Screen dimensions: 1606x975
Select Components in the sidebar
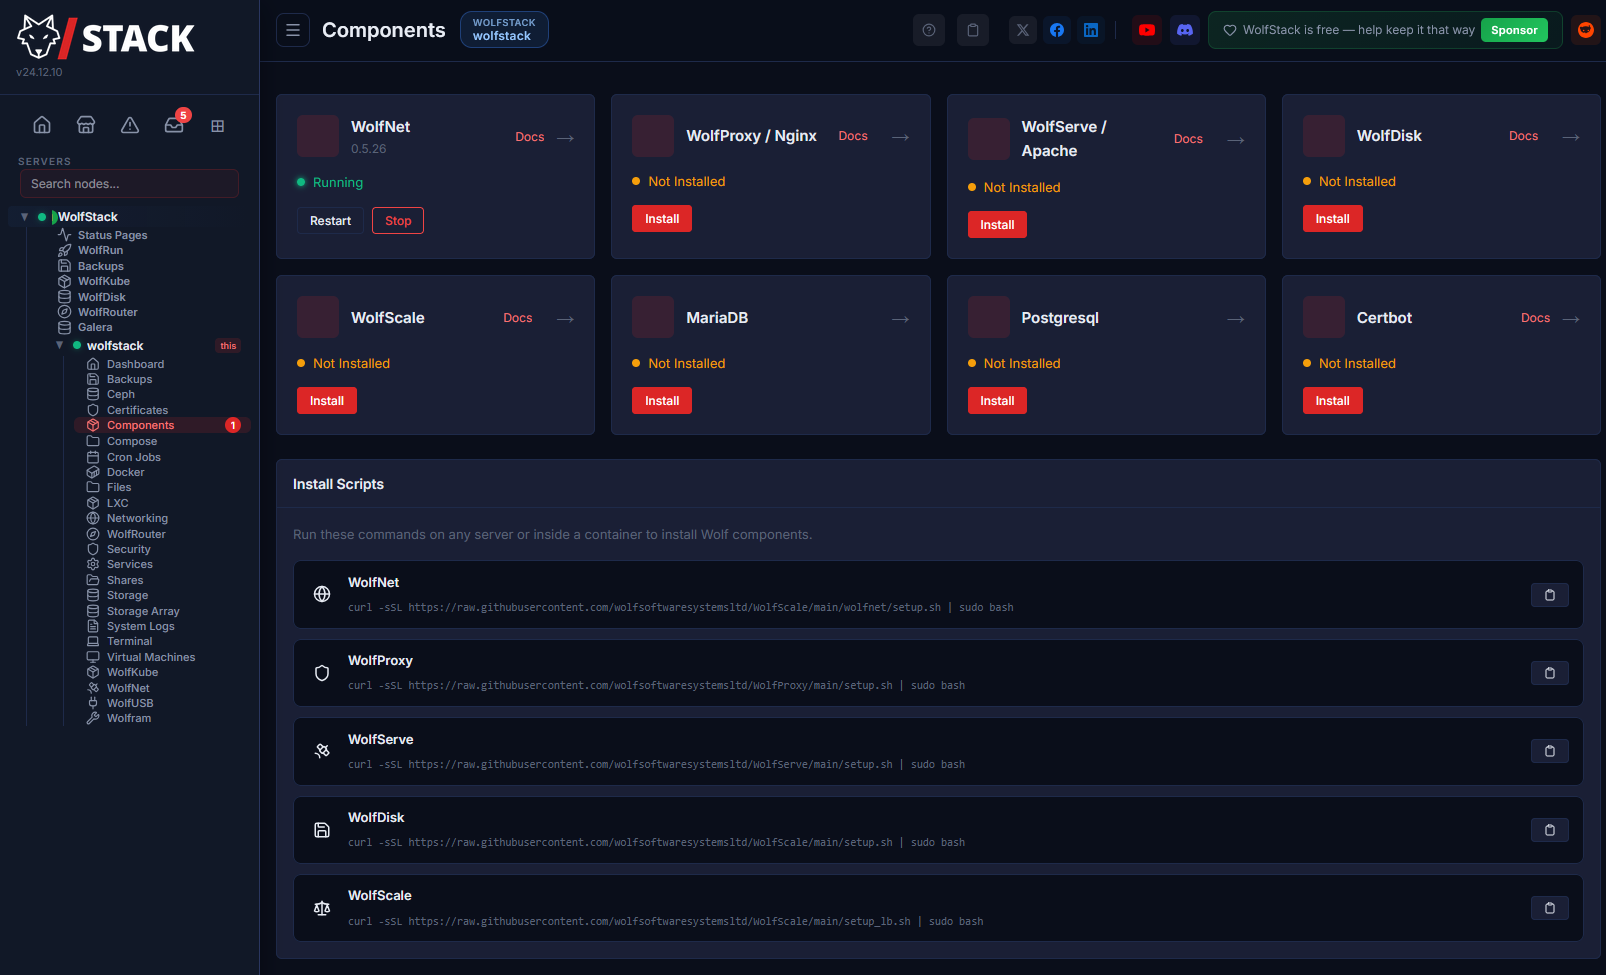[x=162, y=425]
